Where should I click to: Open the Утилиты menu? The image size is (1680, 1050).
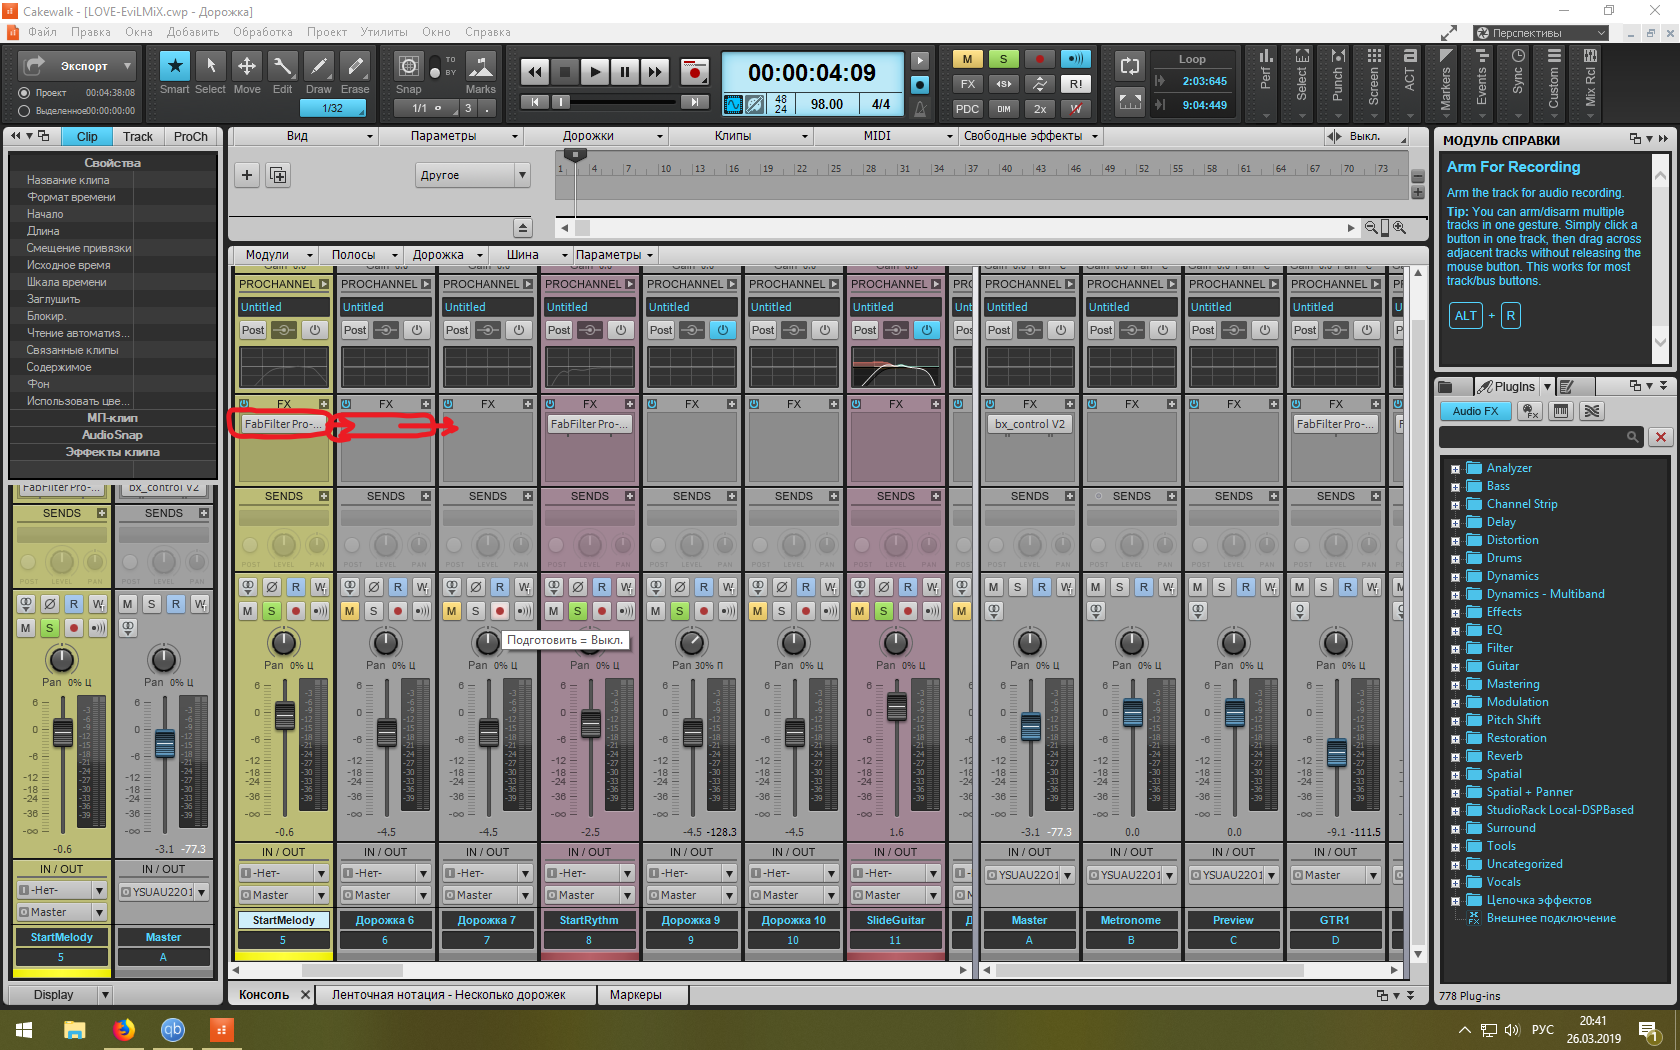click(x=384, y=32)
